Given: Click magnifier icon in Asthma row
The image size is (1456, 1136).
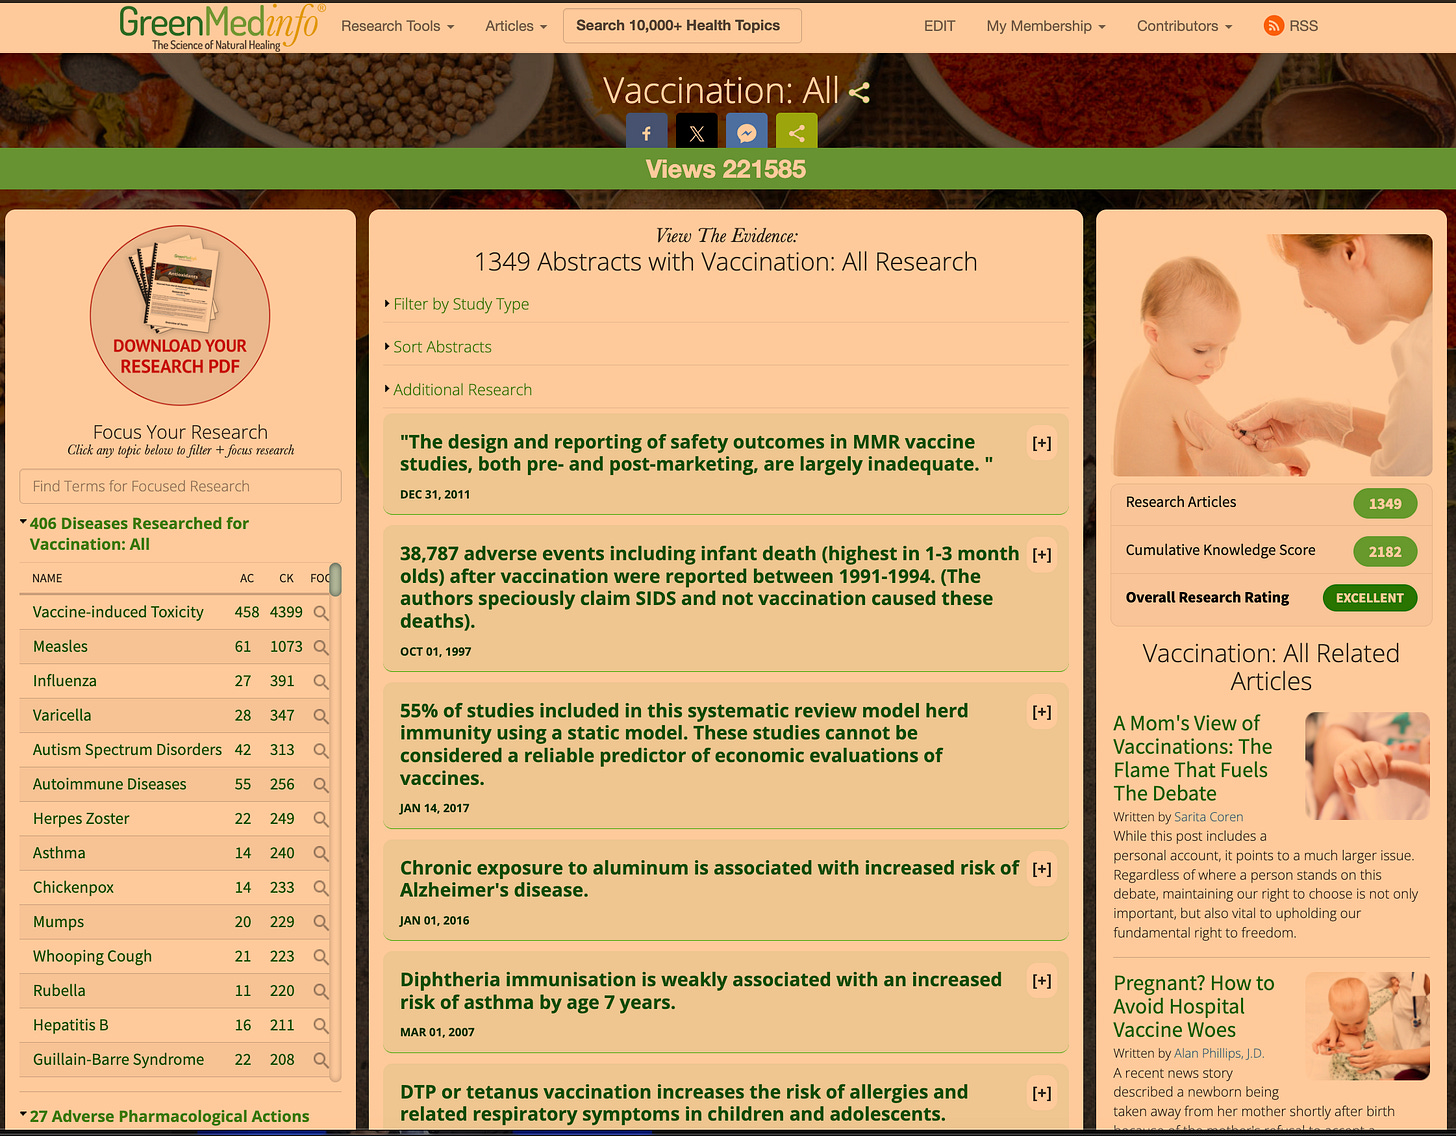Looking at the screenshot, I should [321, 854].
